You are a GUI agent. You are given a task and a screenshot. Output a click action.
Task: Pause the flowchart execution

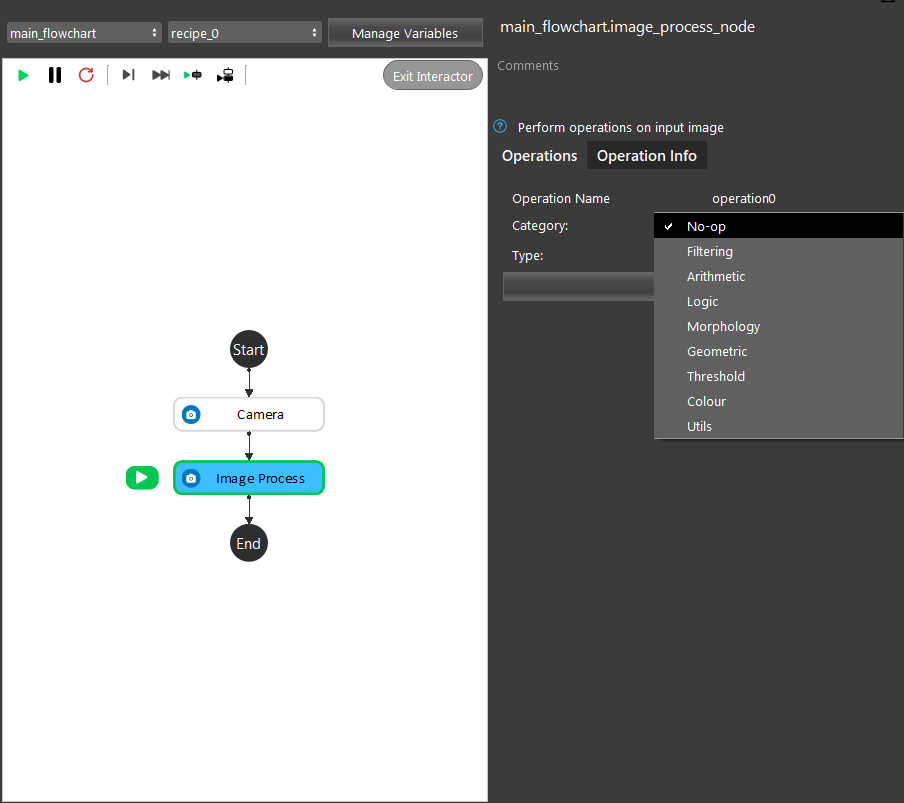(55, 76)
